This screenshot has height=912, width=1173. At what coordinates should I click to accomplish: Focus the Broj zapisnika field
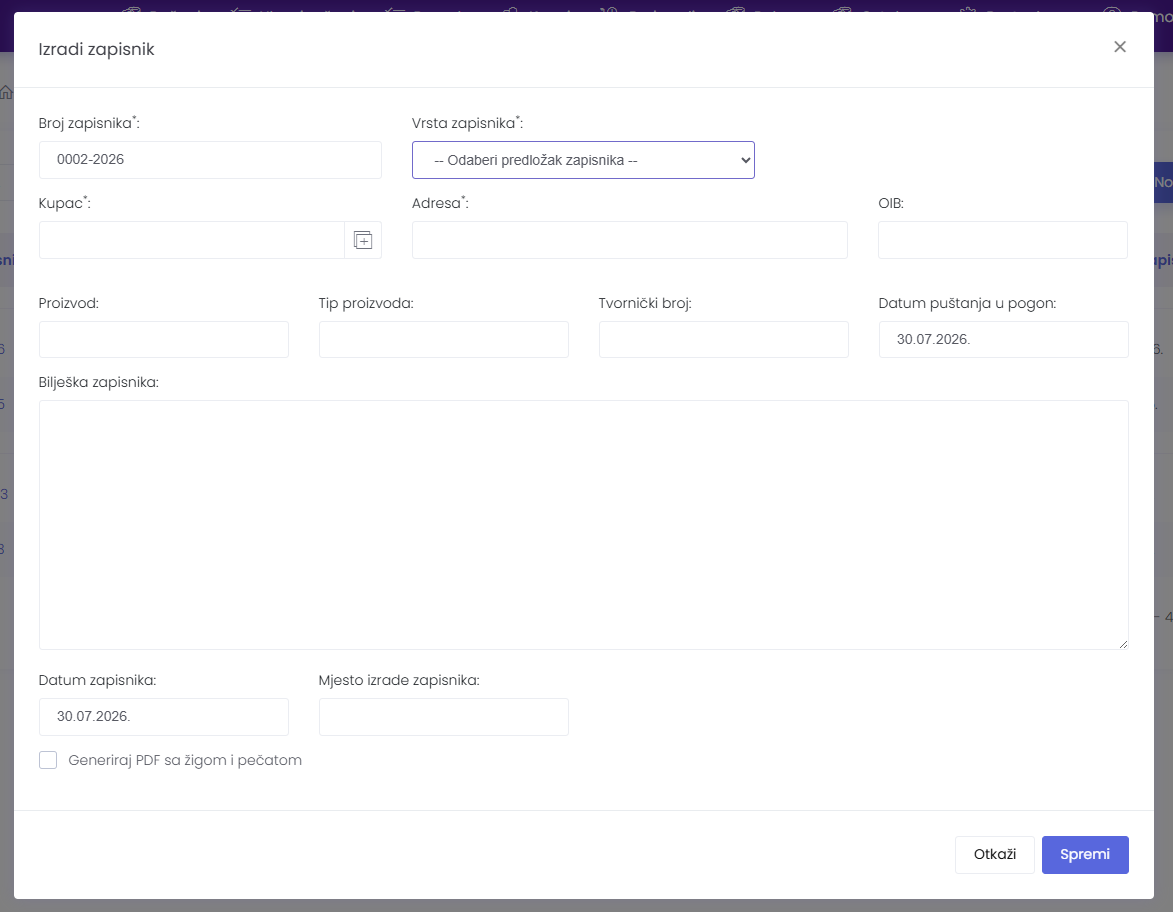210,160
